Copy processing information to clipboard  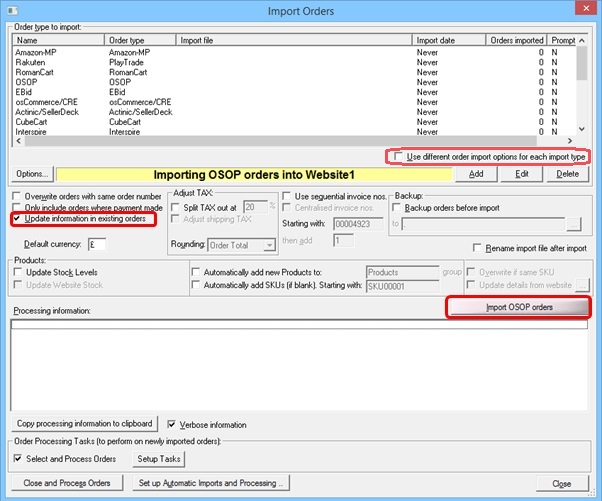pos(84,423)
